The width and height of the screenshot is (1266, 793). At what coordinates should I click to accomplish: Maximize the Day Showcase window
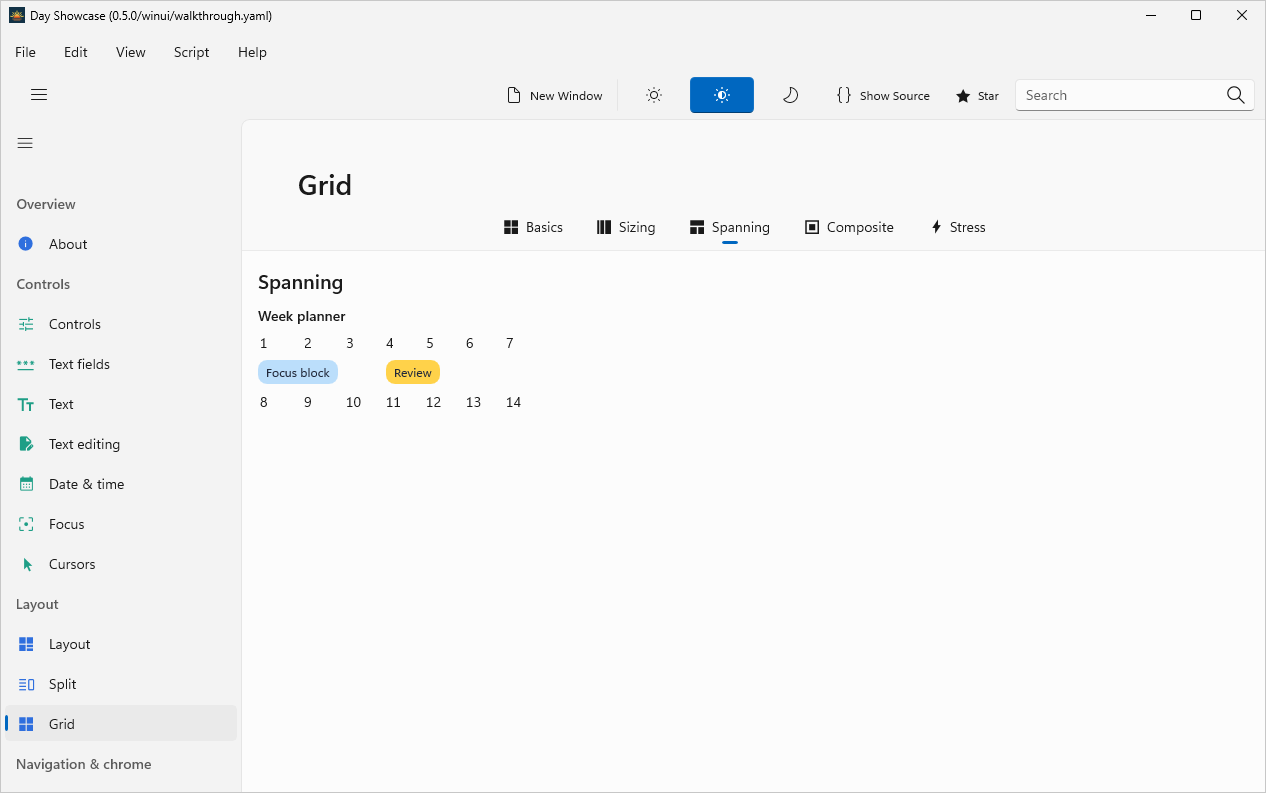tap(1196, 15)
